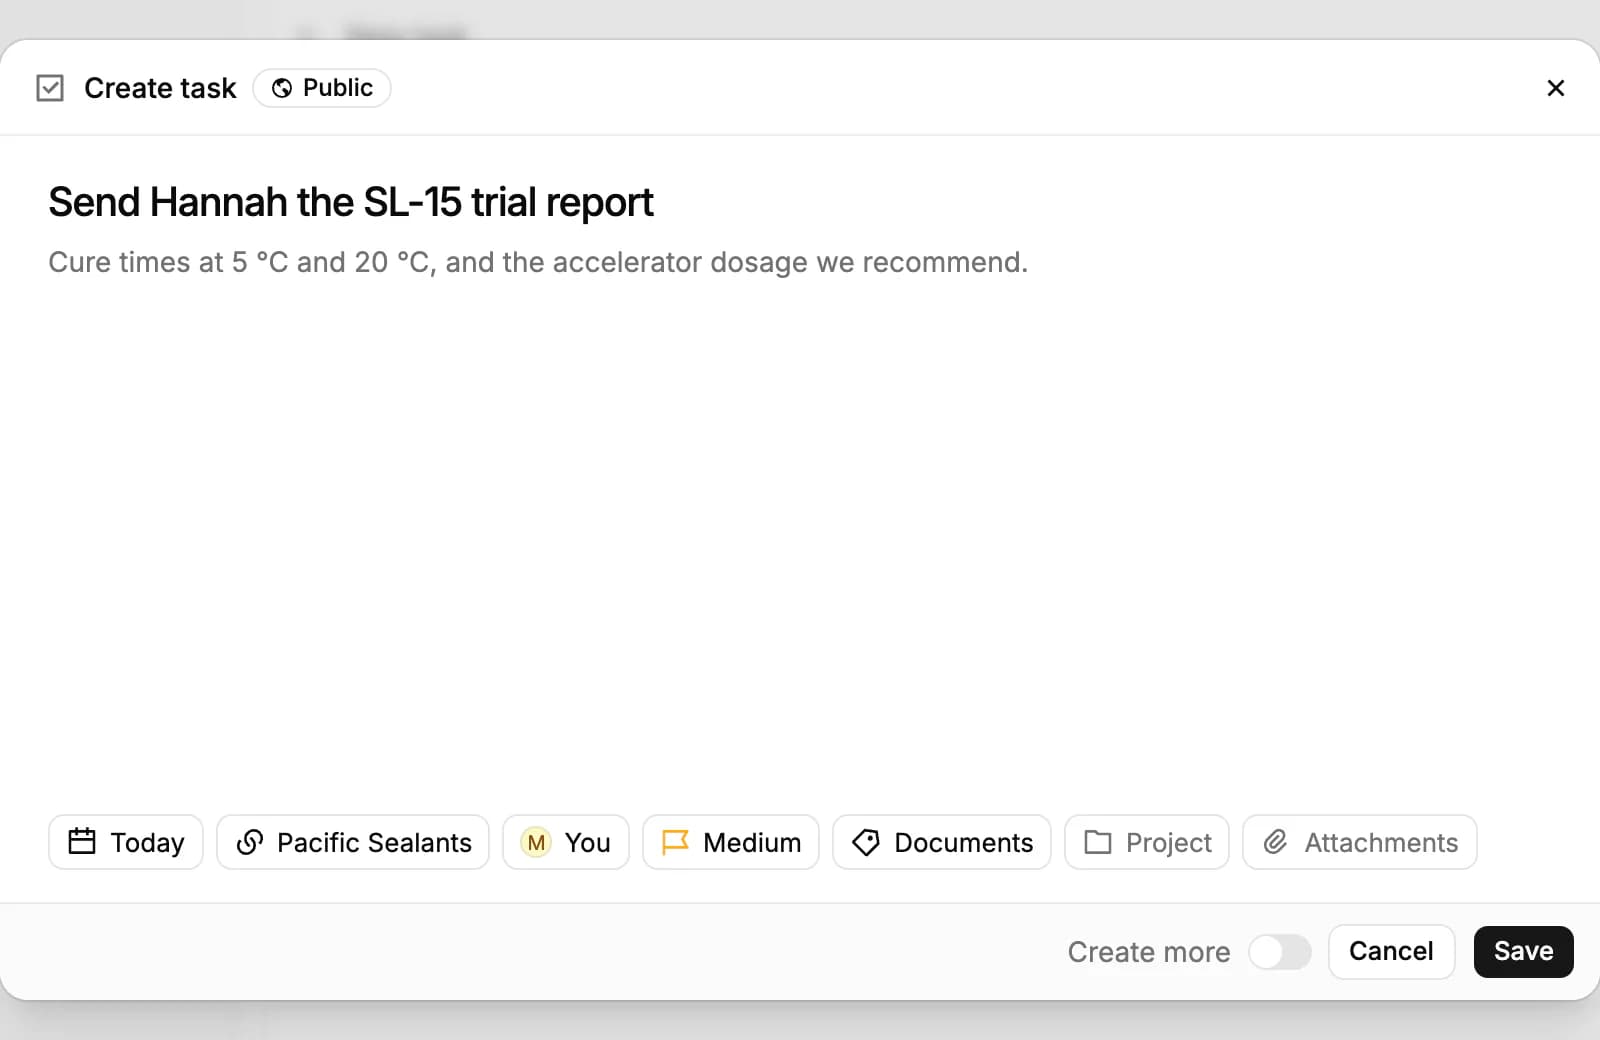The width and height of the screenshot is (1600, 1040).
Task: Open the Public visibility selector
Action: (x=322, y=88)
